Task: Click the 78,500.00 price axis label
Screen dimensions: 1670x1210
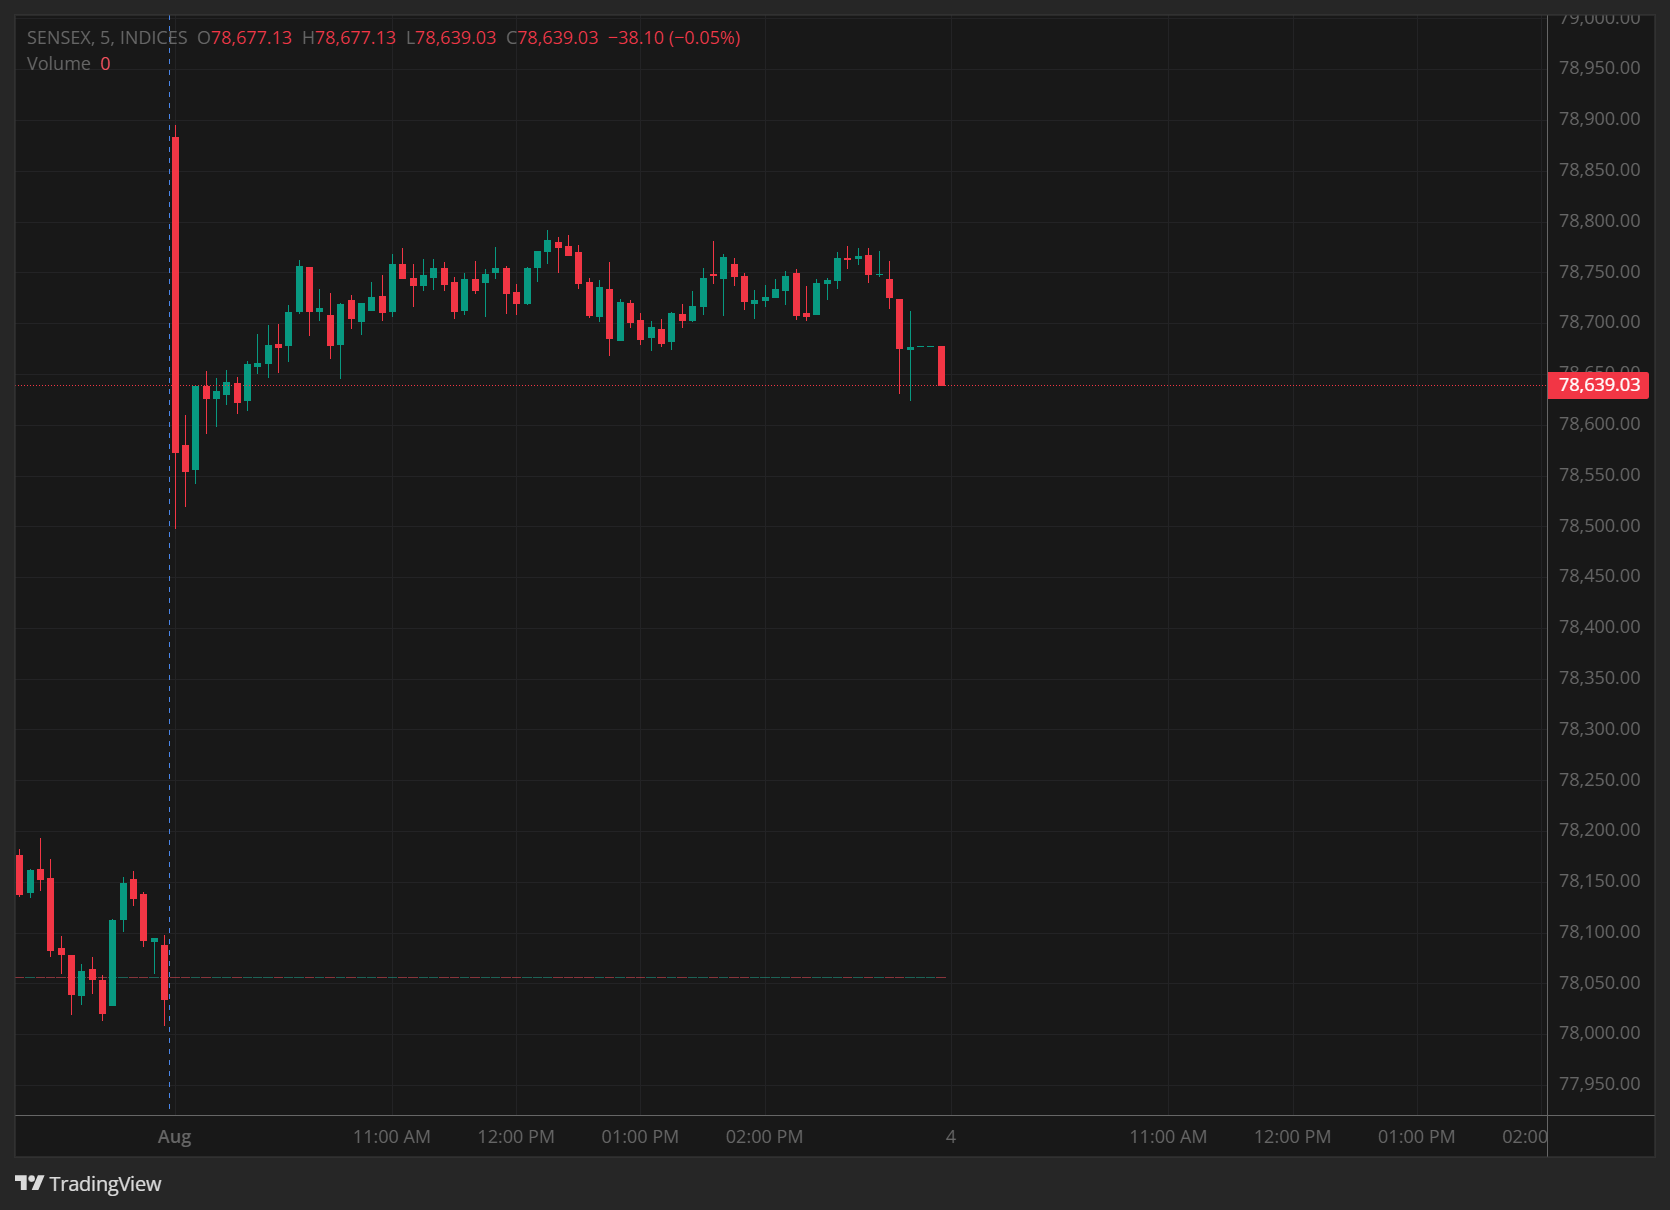Action: click(x=1599, y=526)
